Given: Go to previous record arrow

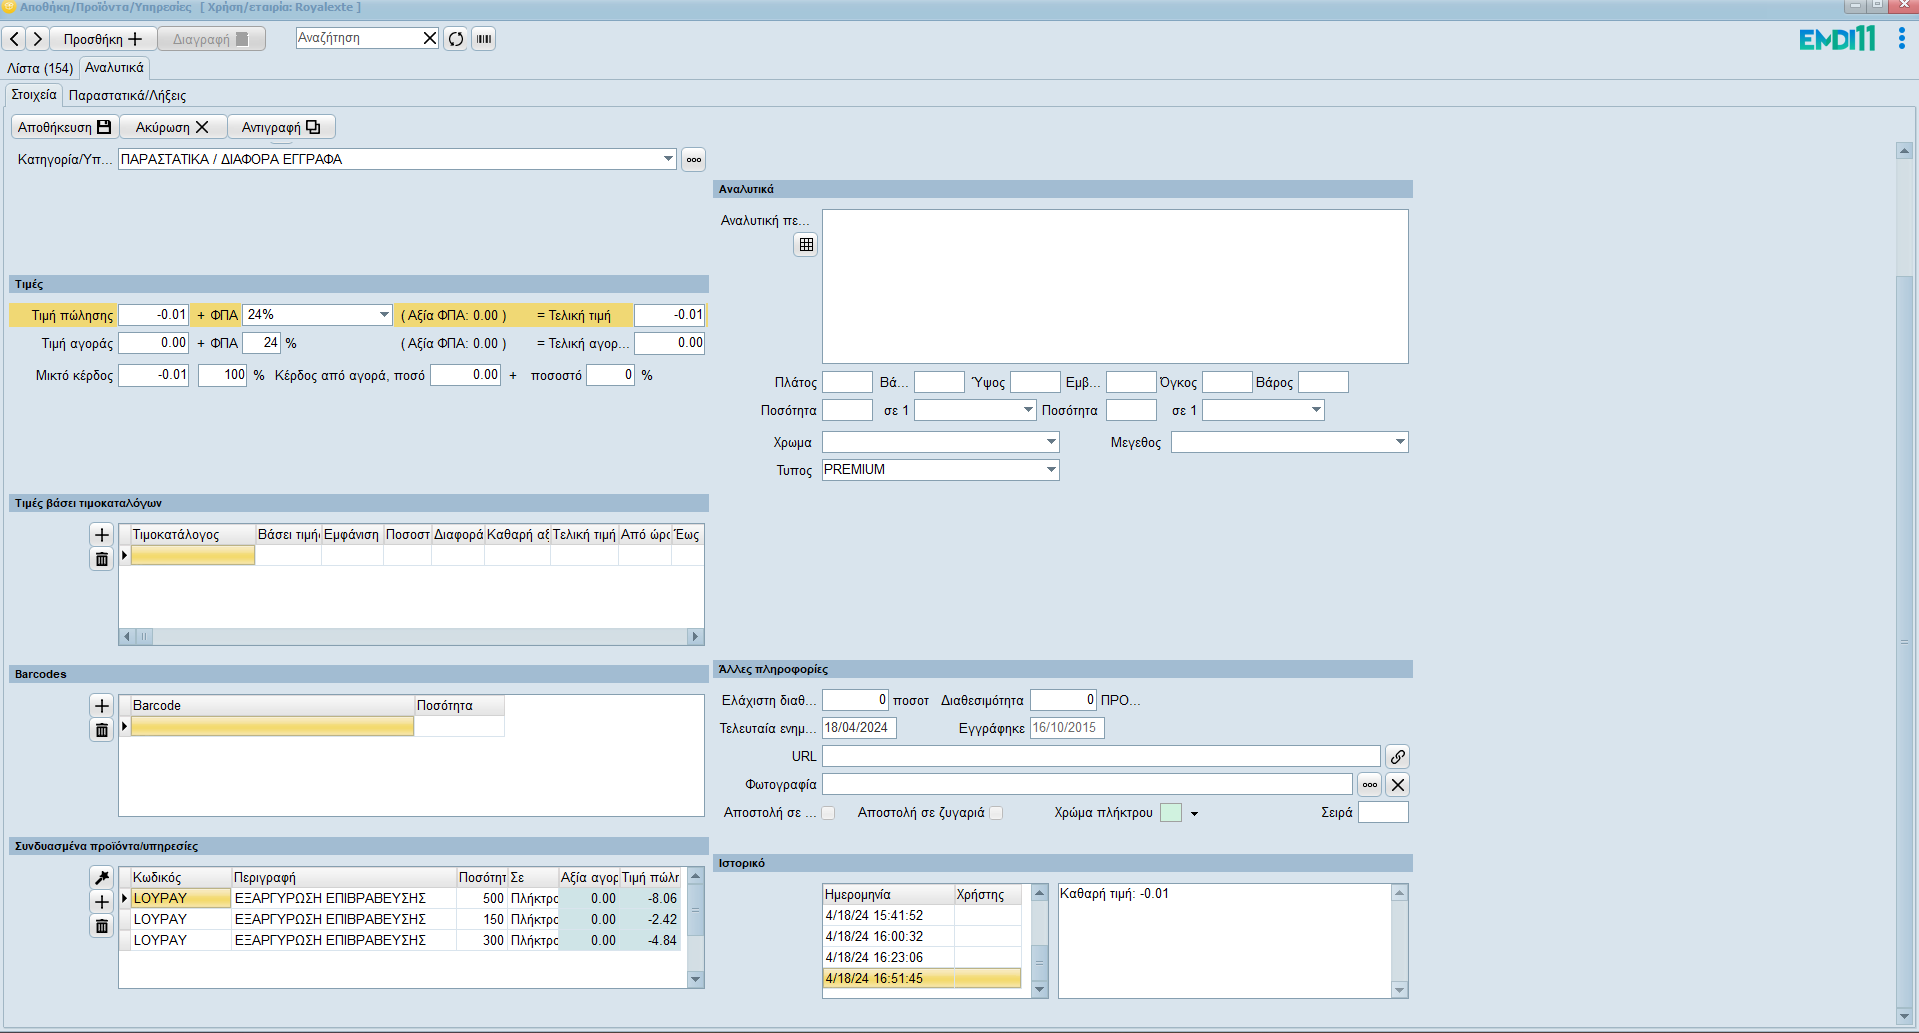Looking at the screenshot, I should coord(14,39).
